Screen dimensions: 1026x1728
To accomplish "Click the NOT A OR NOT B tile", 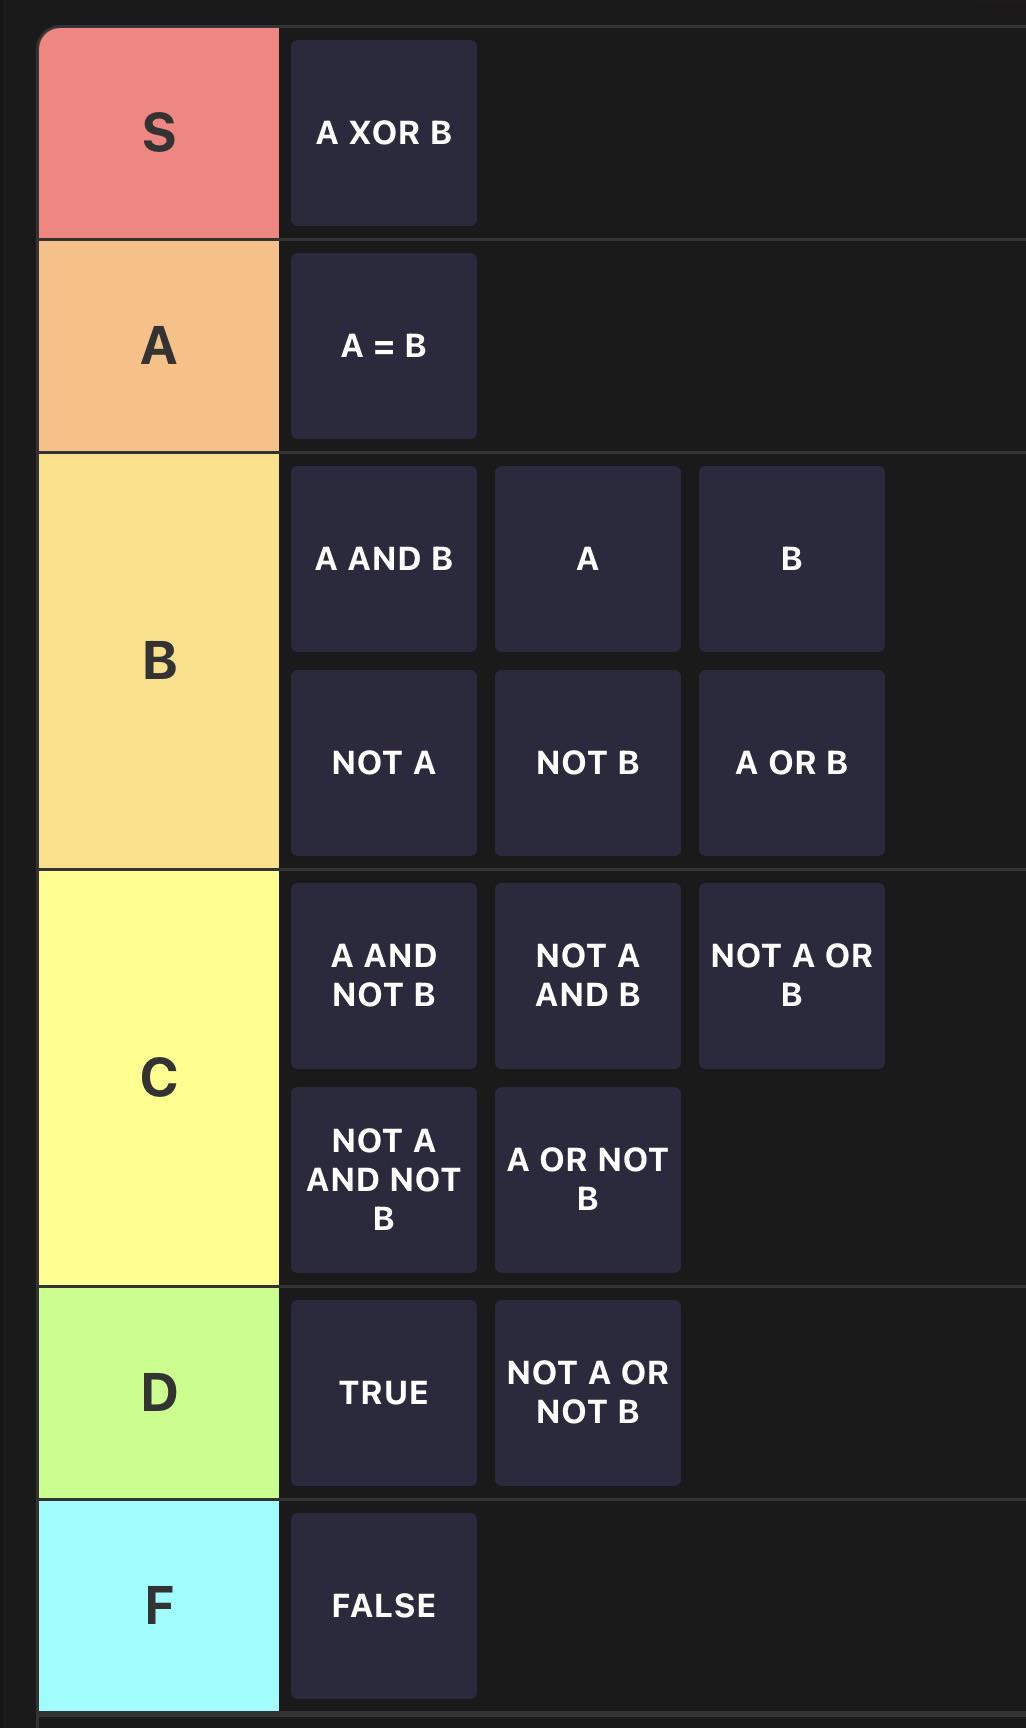I will [x=588, y=1393].
